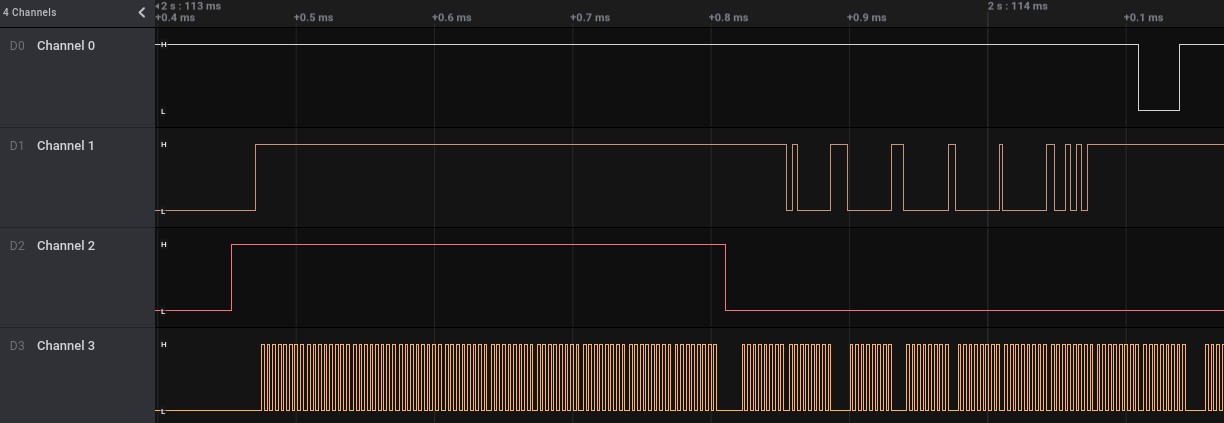The image size is (1224, 423).
Task: Click Channel 2's falling edge near +0.8 ms
Action: (725, 277)
